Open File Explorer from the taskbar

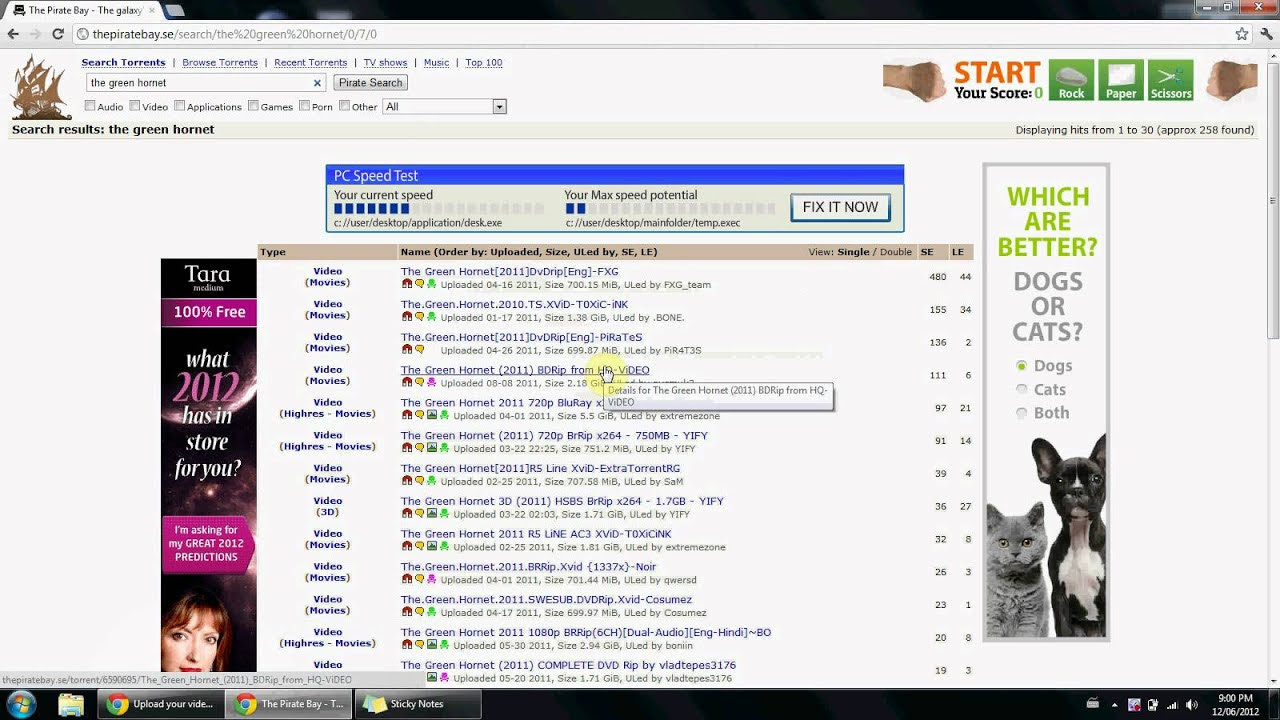click(71, 704)
